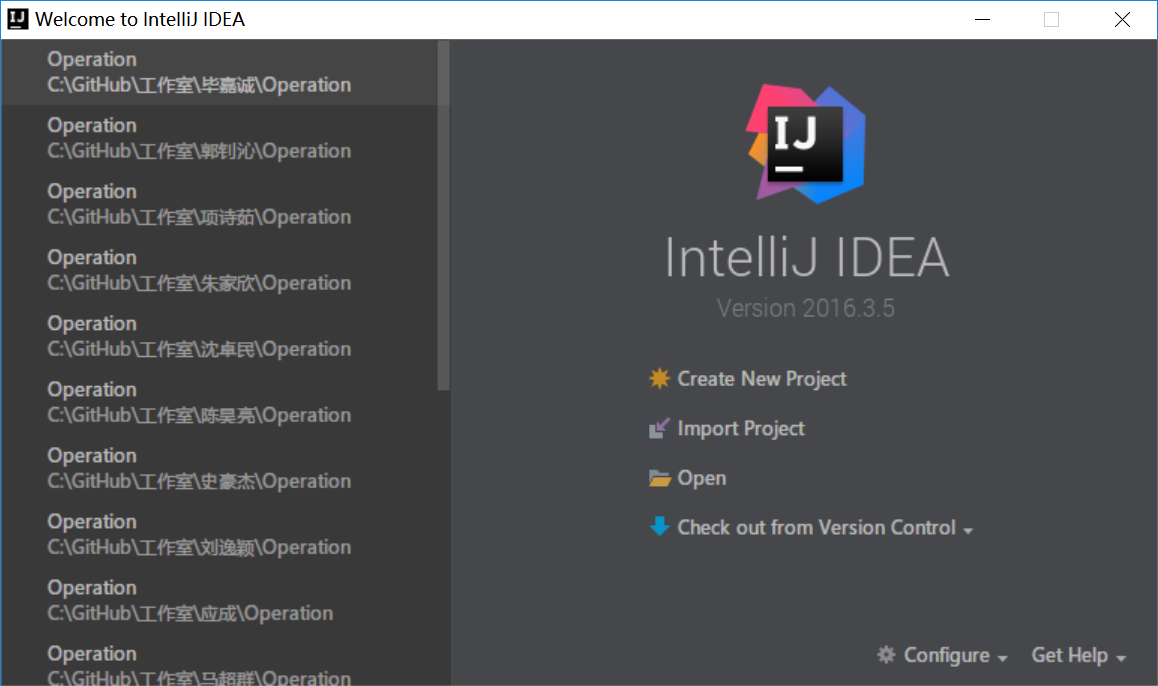1158x686 pixels.
Task: Click the blue down-arrow Check out icon
Action: pyautogui.click(x=659, y=527)
